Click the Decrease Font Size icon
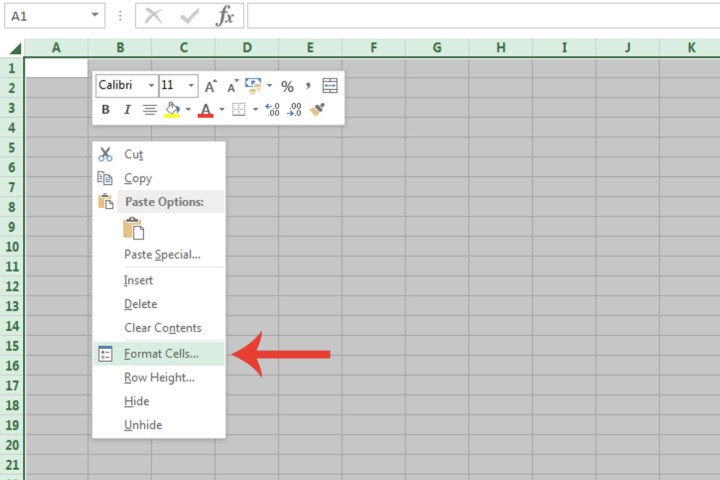Screen dimensions: 720x480 tap(232, 86)
